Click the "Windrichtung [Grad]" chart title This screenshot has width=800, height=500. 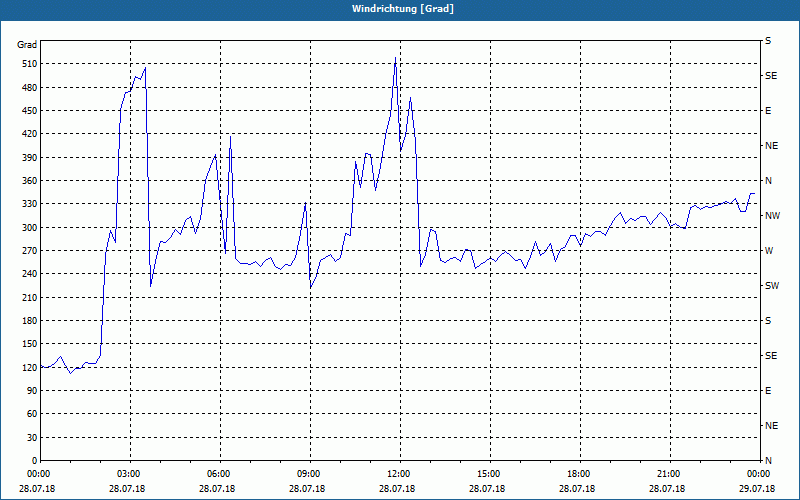point(400,9)
